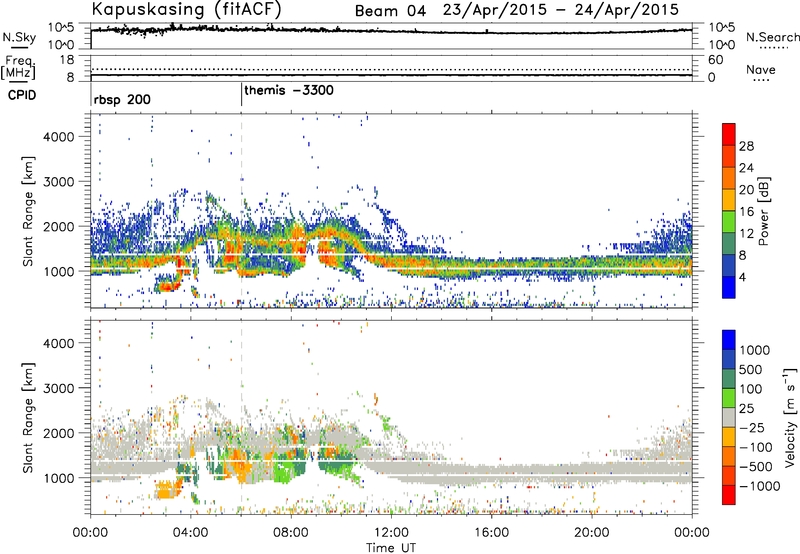This screenshot has width=800, height=554.
Task: Click the 'Freq. [MHz]' axis label
Action: point(20,68)
